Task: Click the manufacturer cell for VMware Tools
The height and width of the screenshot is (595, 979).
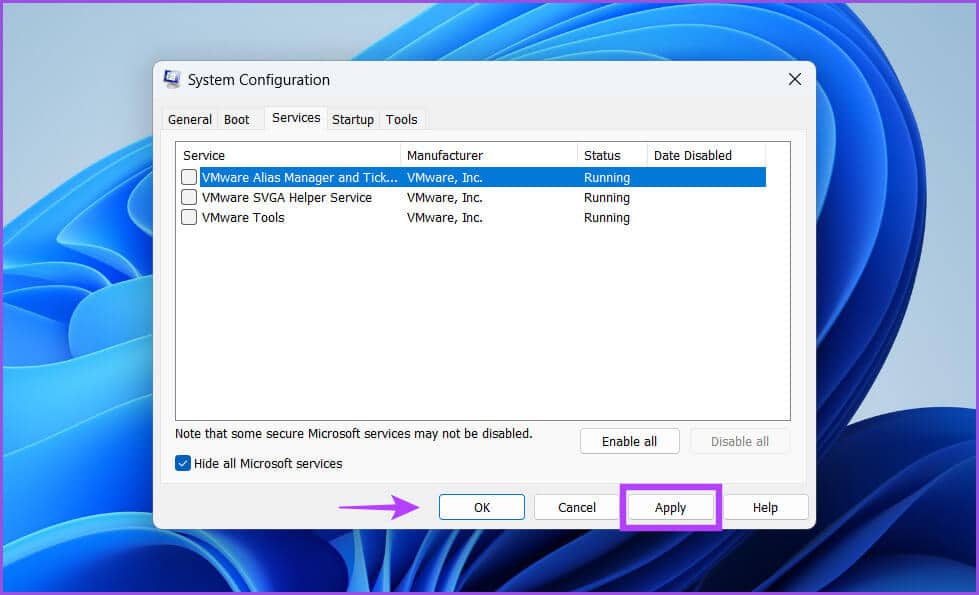Action: point(445,217)
